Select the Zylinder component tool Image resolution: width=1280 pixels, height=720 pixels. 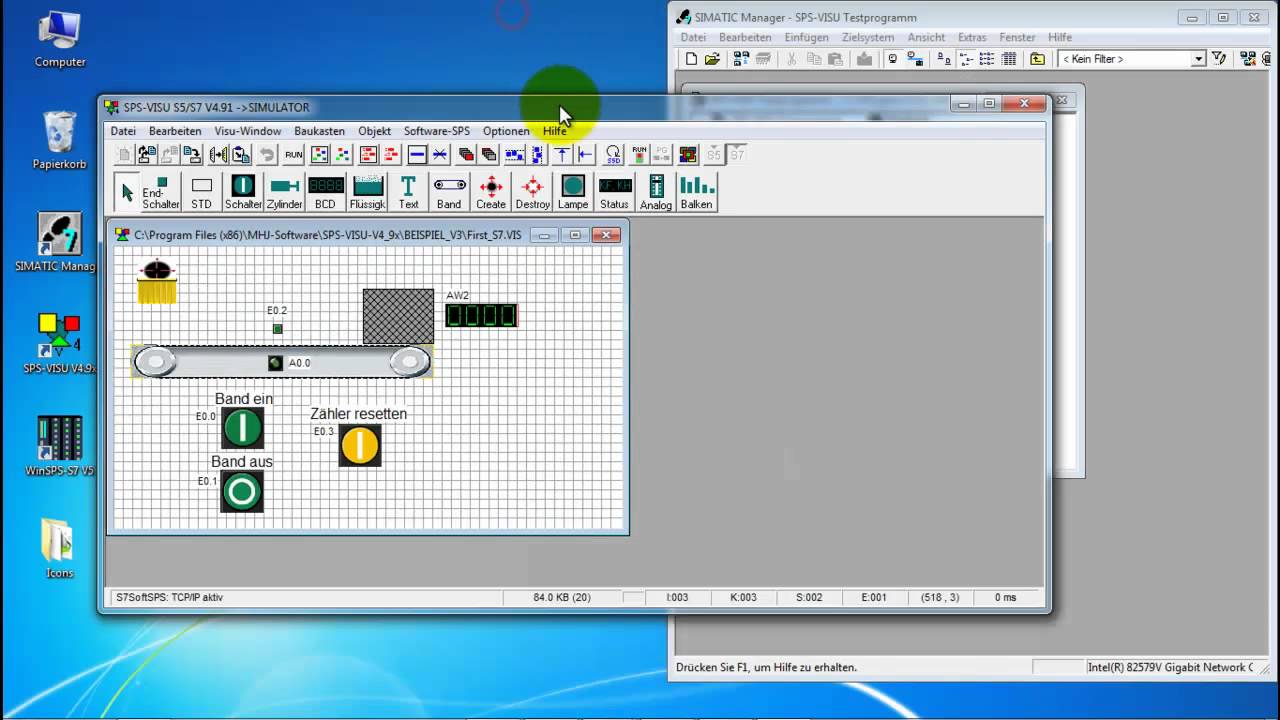285,192
